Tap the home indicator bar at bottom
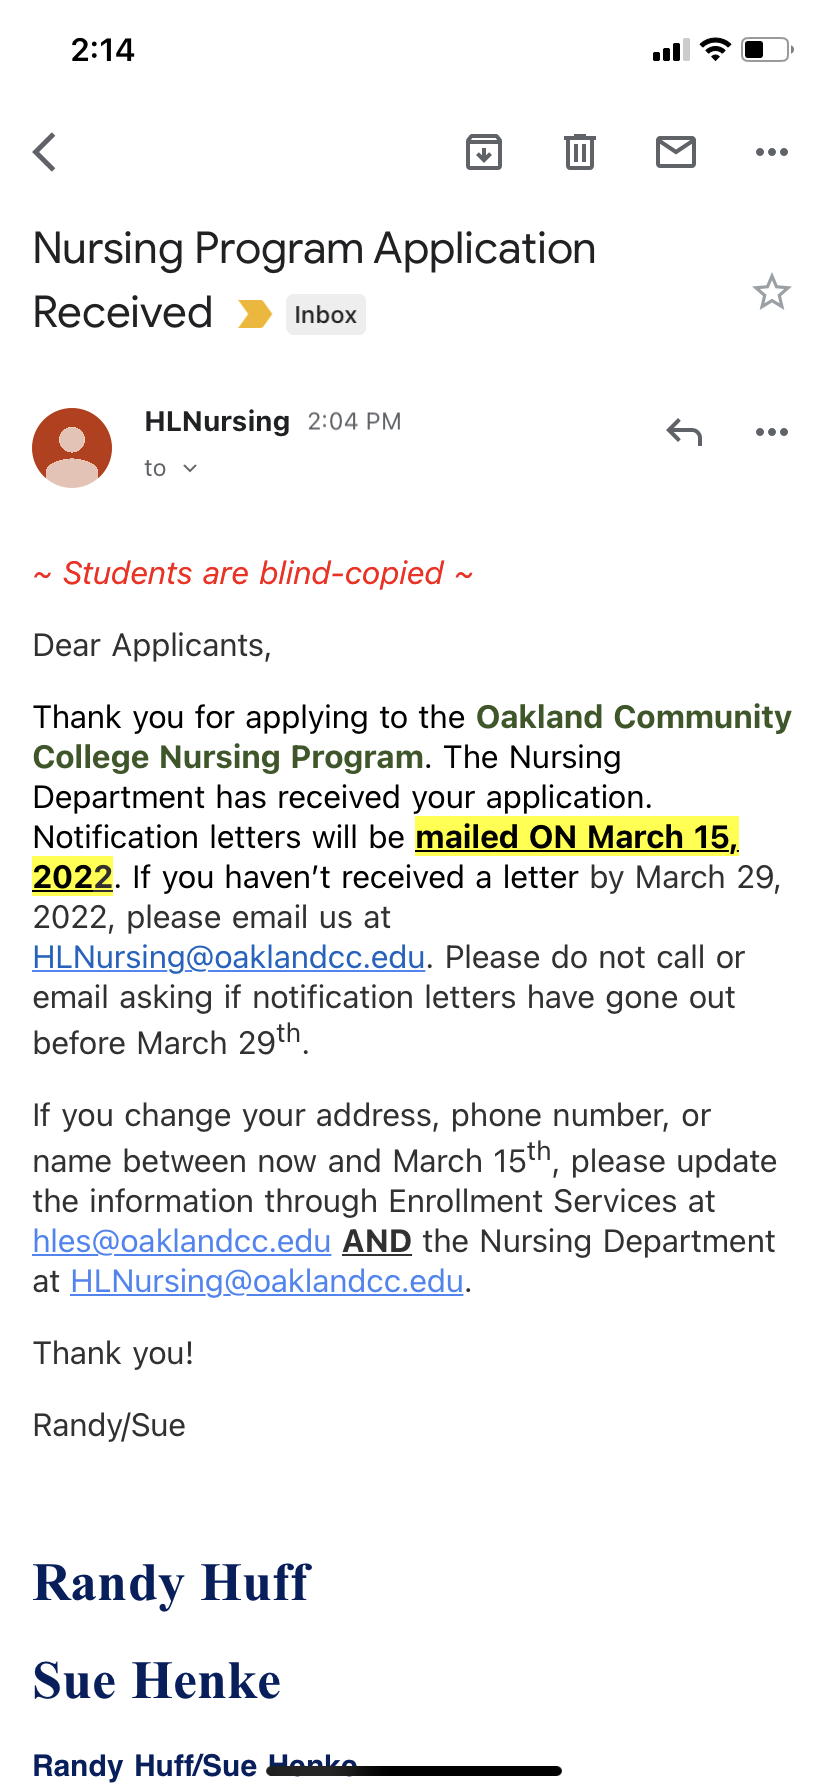Screen dimensions: 828x1792 414,1771
